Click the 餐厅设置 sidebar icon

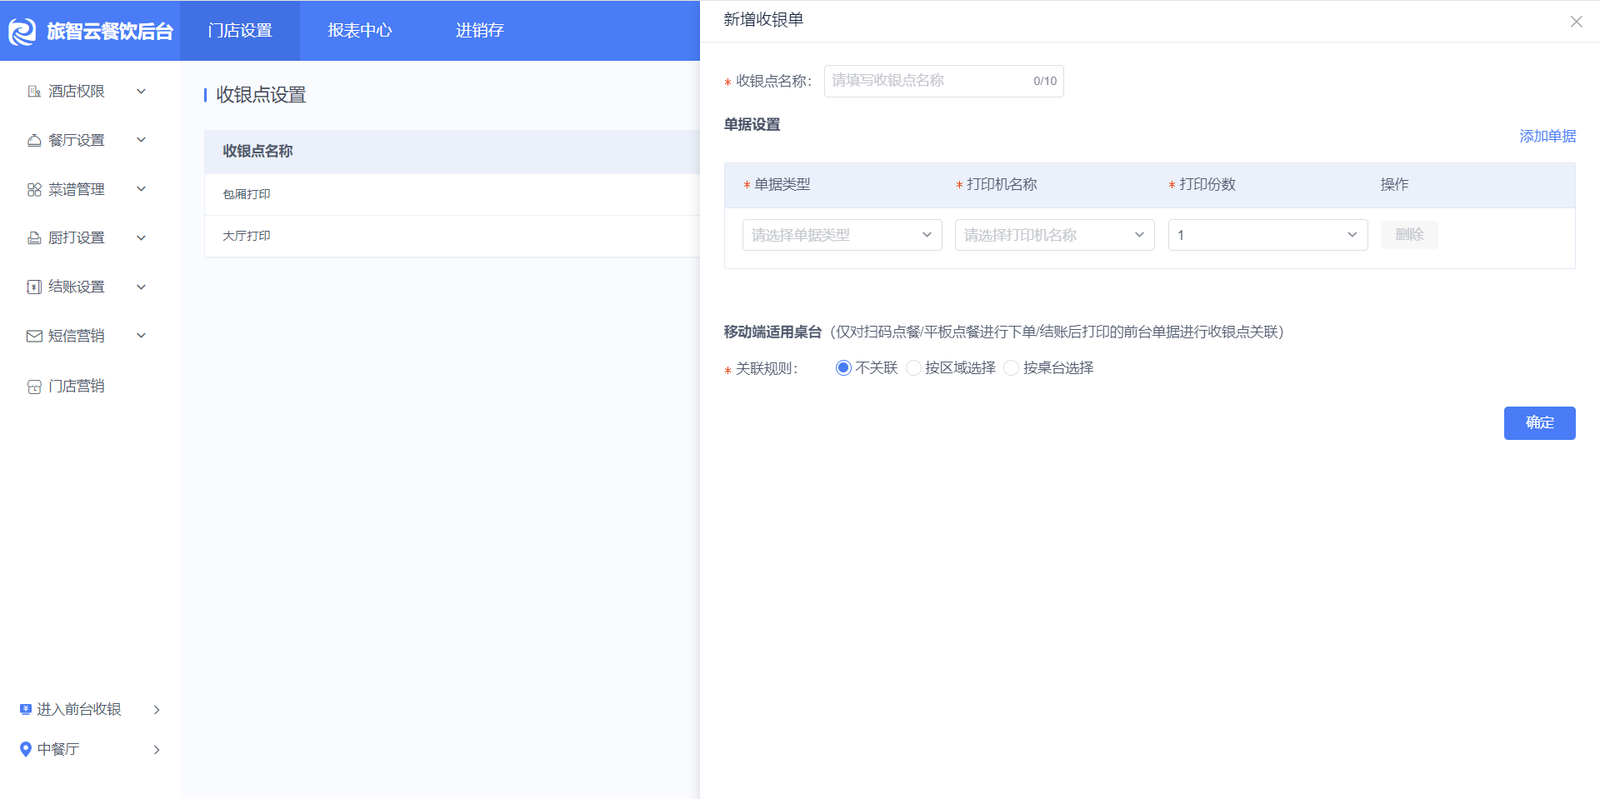click(34, 140)
